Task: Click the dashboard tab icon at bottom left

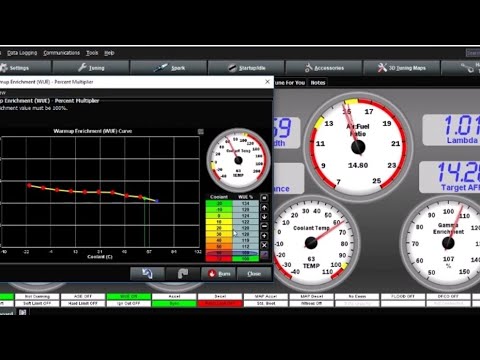Action: point(23,312)
